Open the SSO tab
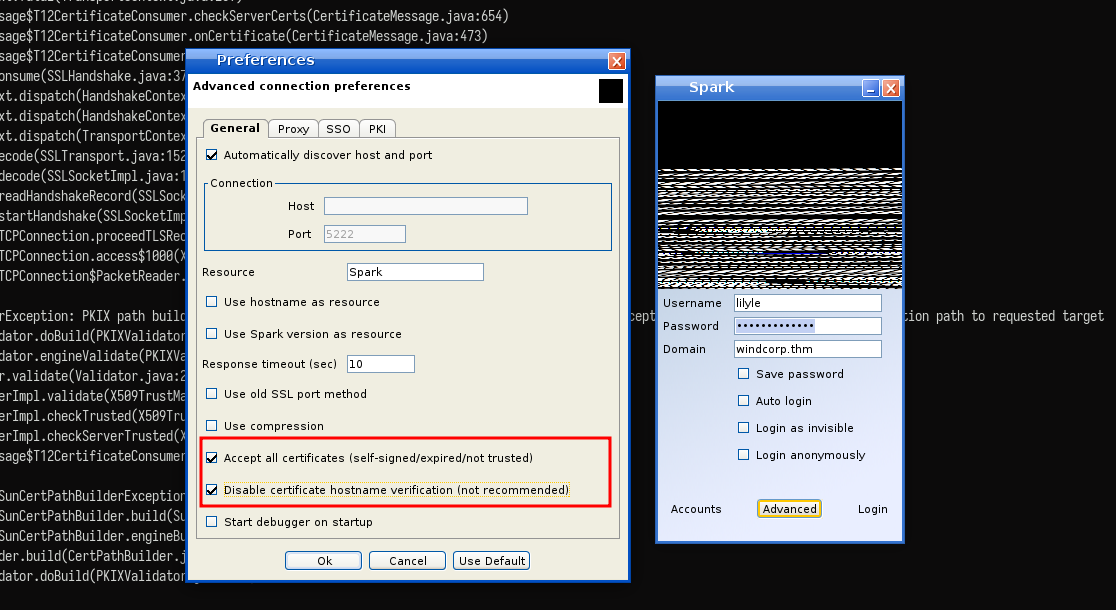This screenshot has height=610, width=1116. (338, 129)
